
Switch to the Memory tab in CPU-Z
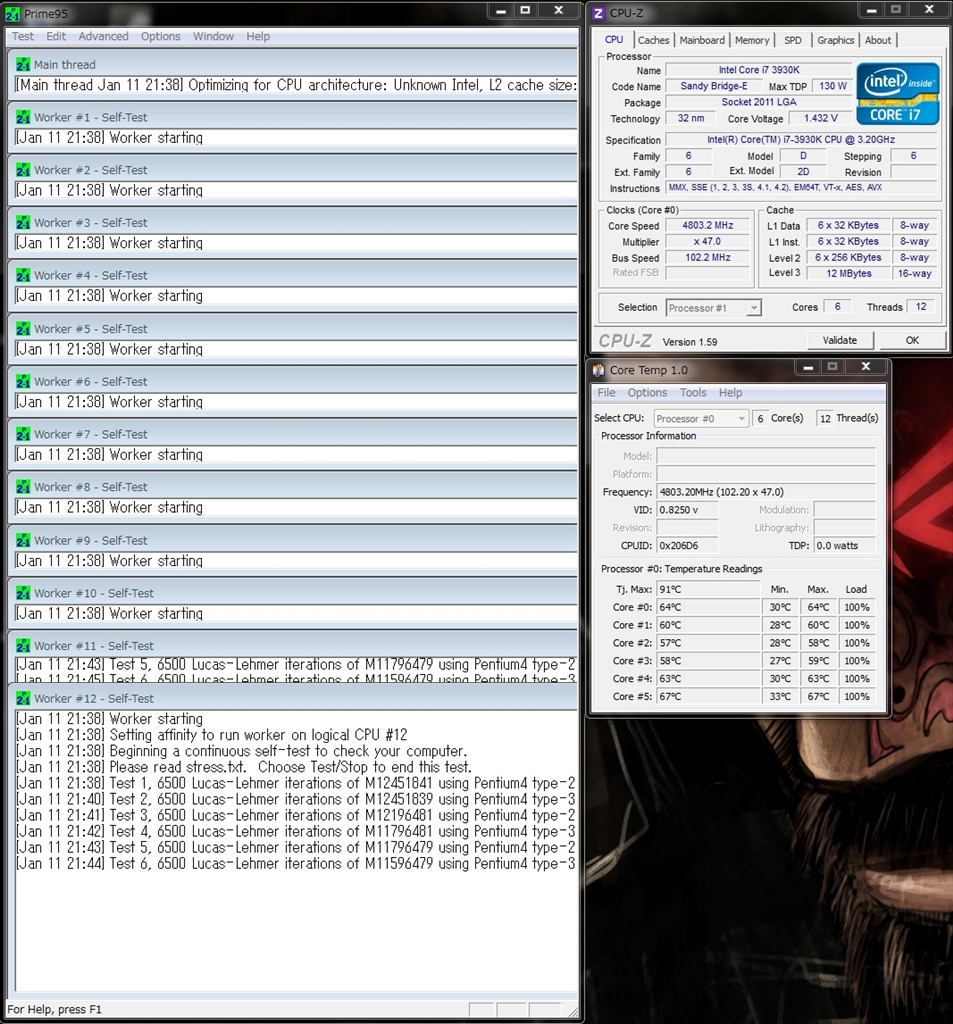[x=752, y=40]
